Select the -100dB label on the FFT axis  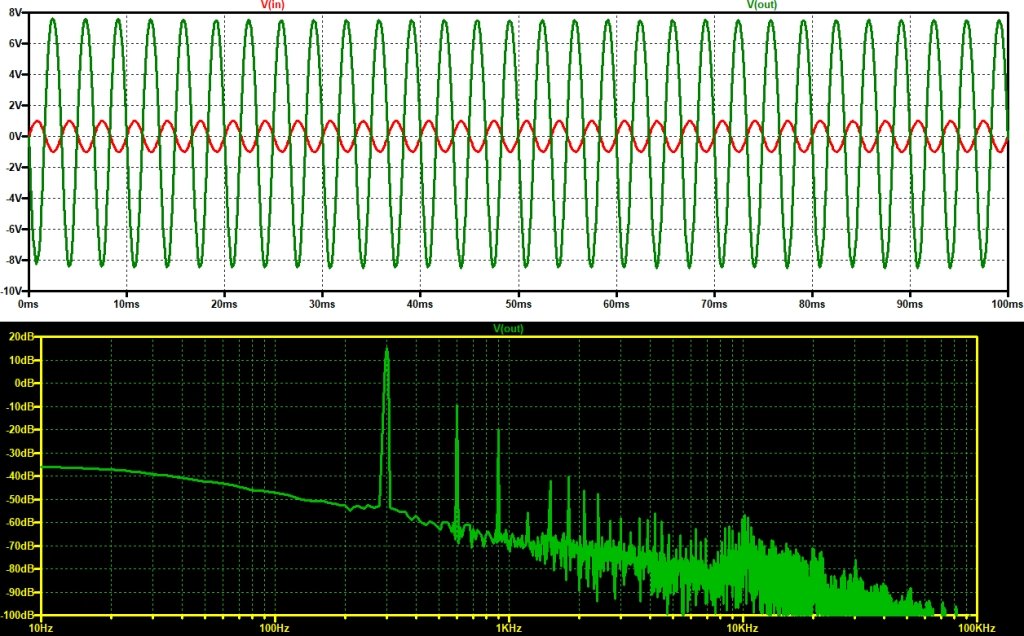coord(19,614)
